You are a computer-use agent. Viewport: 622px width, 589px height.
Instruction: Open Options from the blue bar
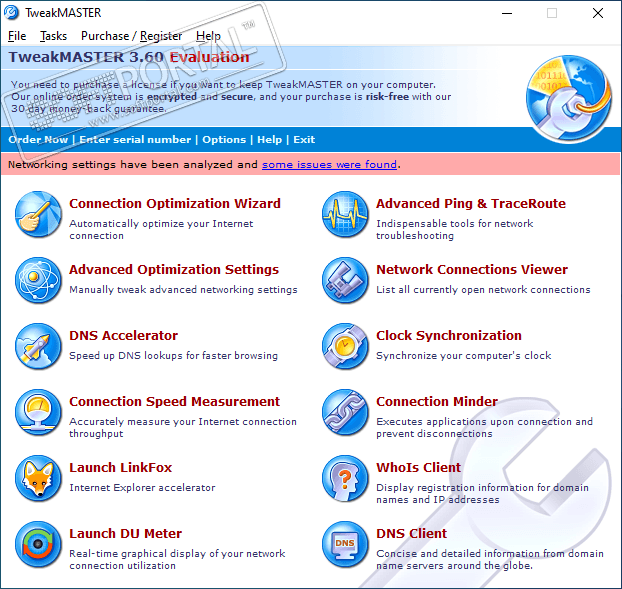tap(224, 140)
